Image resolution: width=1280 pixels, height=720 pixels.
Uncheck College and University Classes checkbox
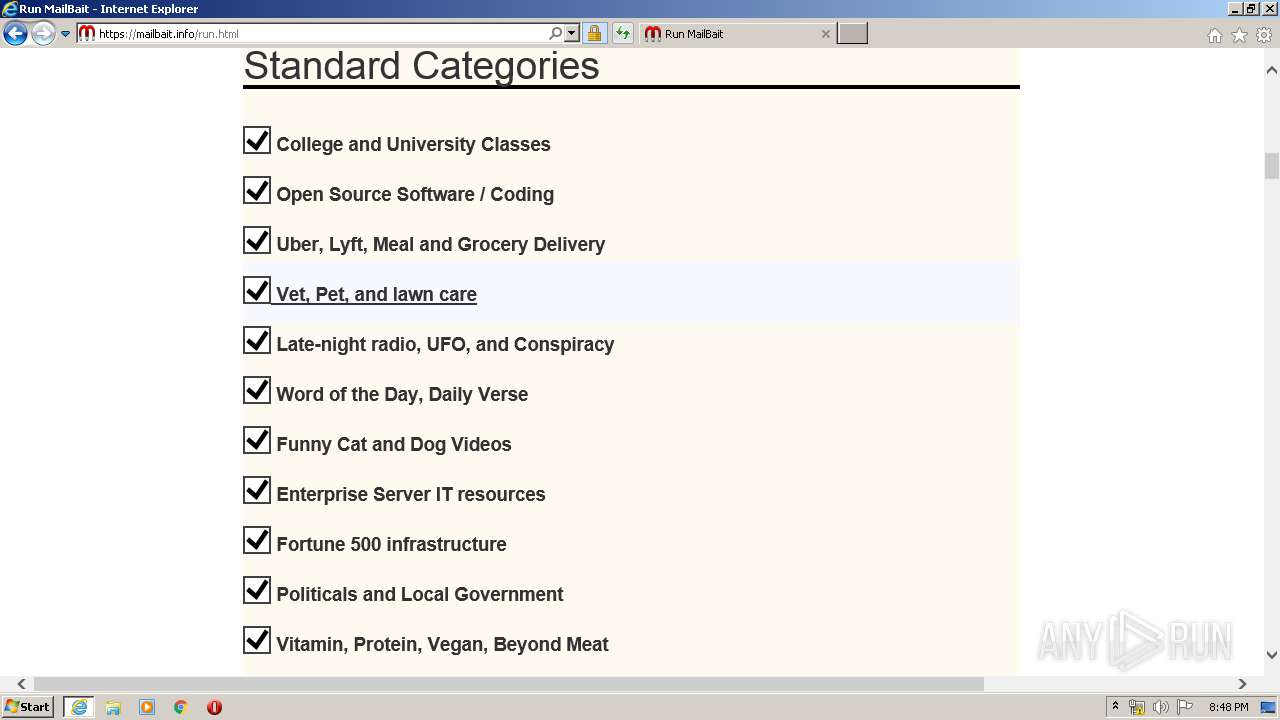pos(257,140)
